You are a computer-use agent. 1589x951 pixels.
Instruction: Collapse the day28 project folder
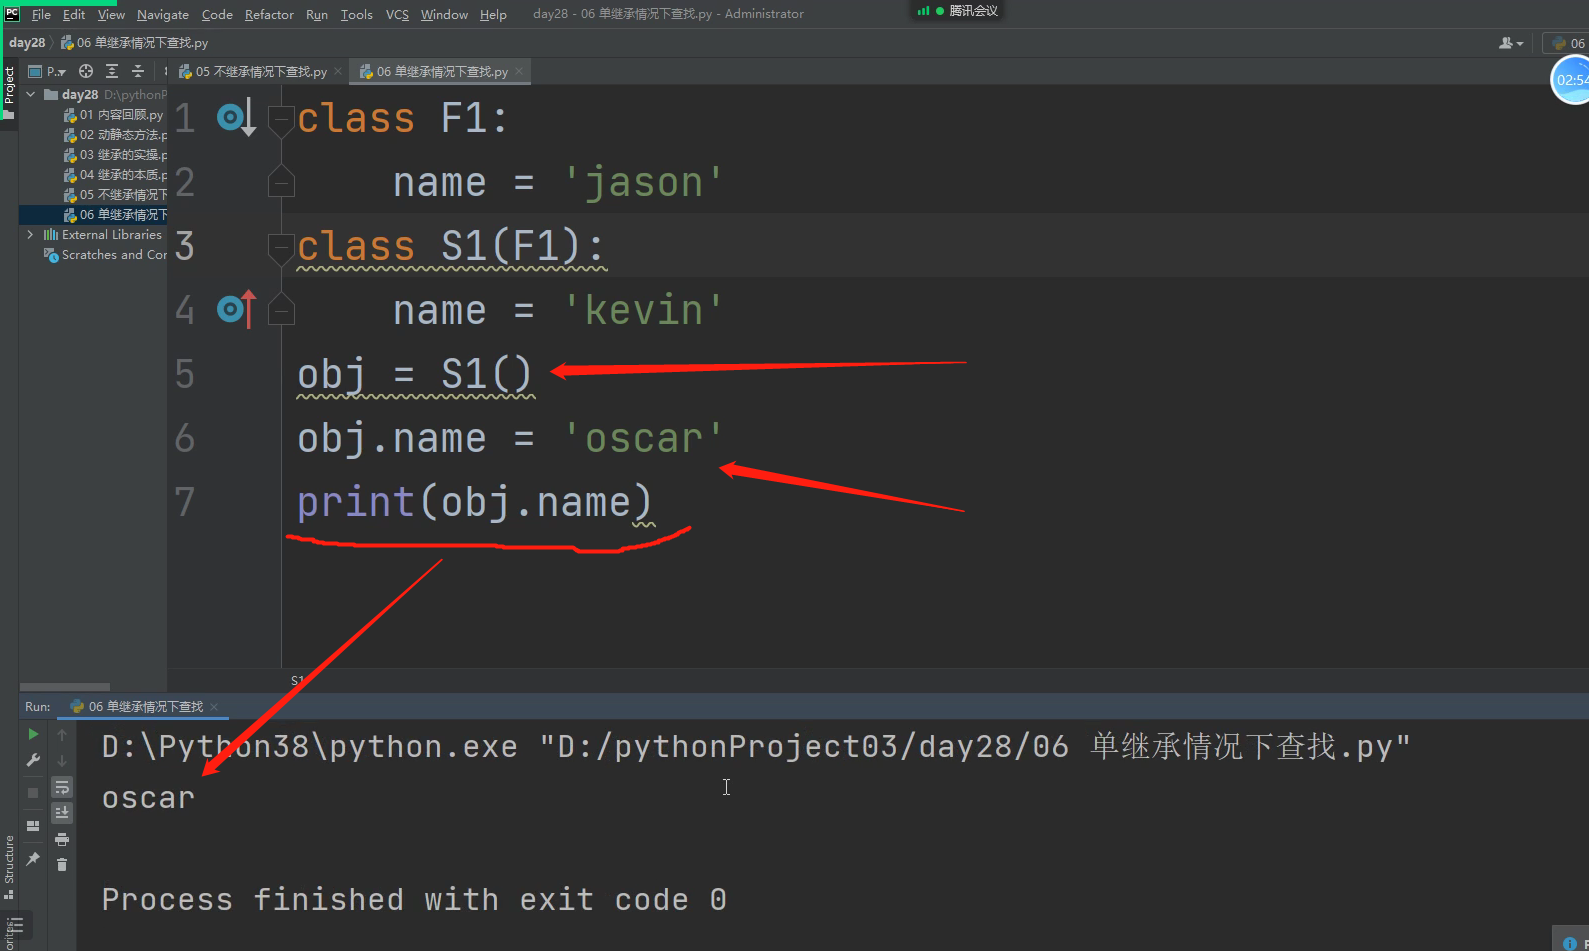coord(30,94)
